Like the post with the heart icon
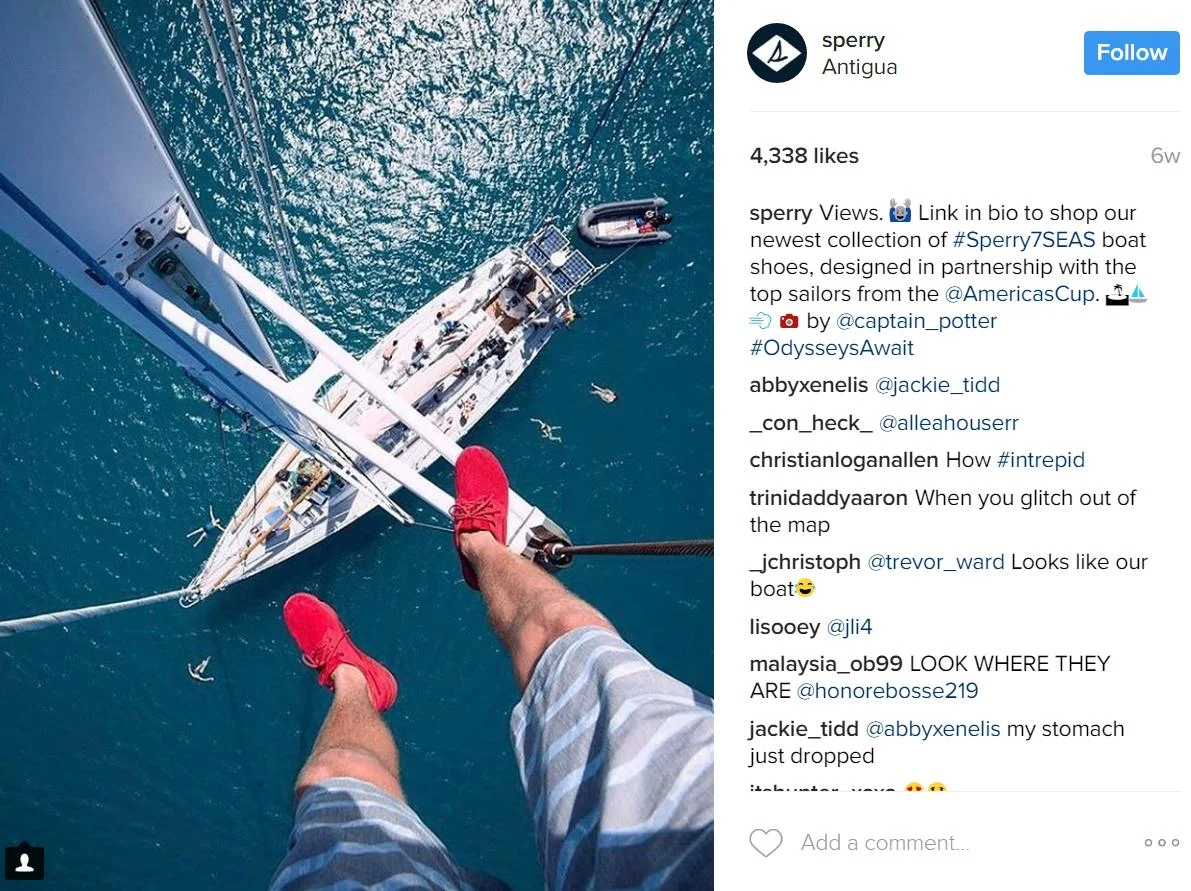 pos(766,842)
